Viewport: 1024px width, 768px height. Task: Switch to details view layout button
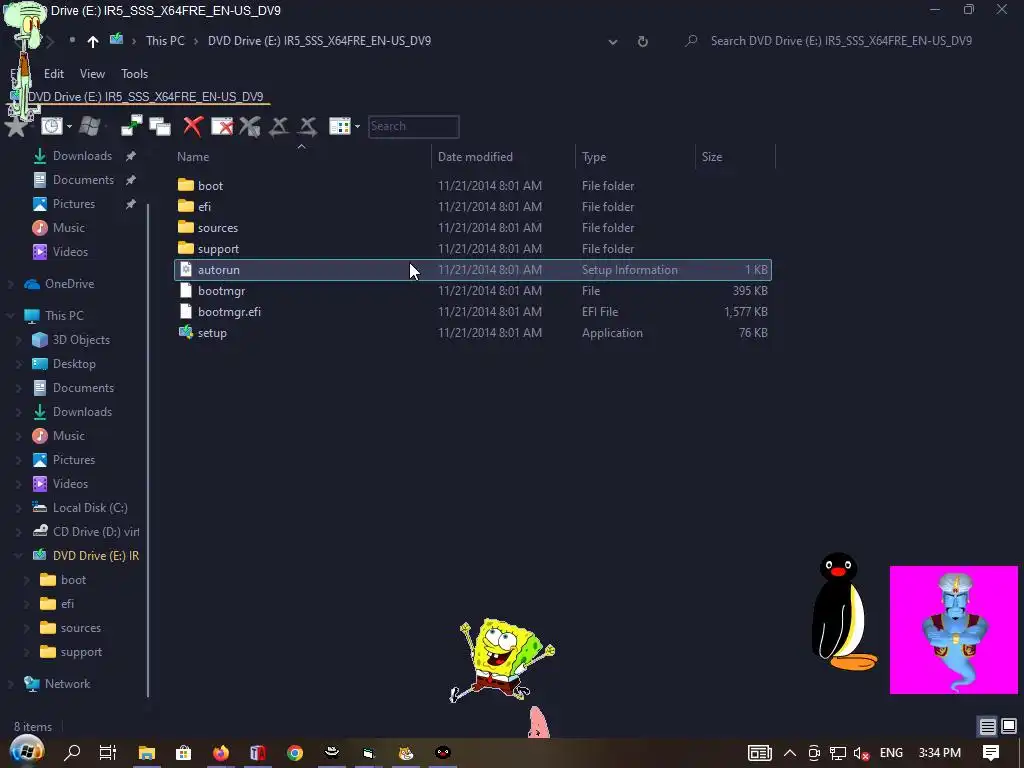pyautogui.click(x=987, y=726)
